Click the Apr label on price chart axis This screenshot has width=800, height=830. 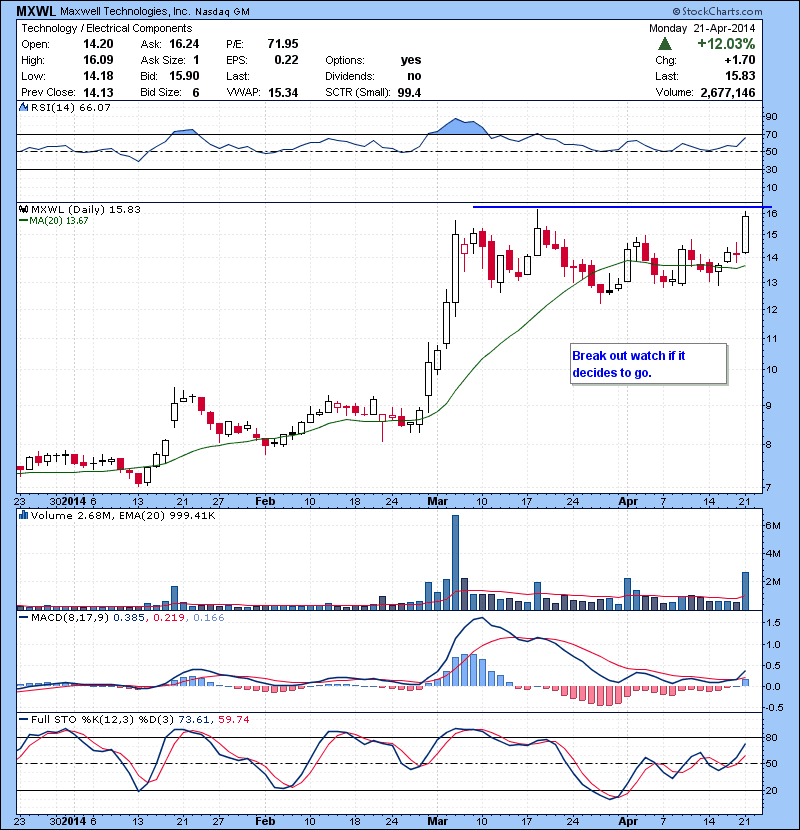[x=628, y=501]
